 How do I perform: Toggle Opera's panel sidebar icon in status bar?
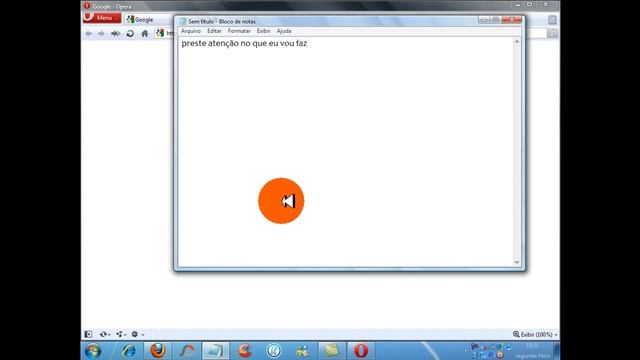(x=88, y=334)
